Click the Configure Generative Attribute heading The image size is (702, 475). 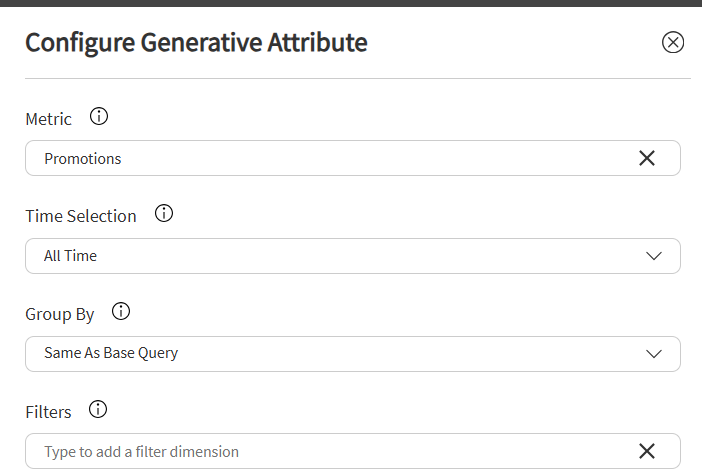coord(196,43)
